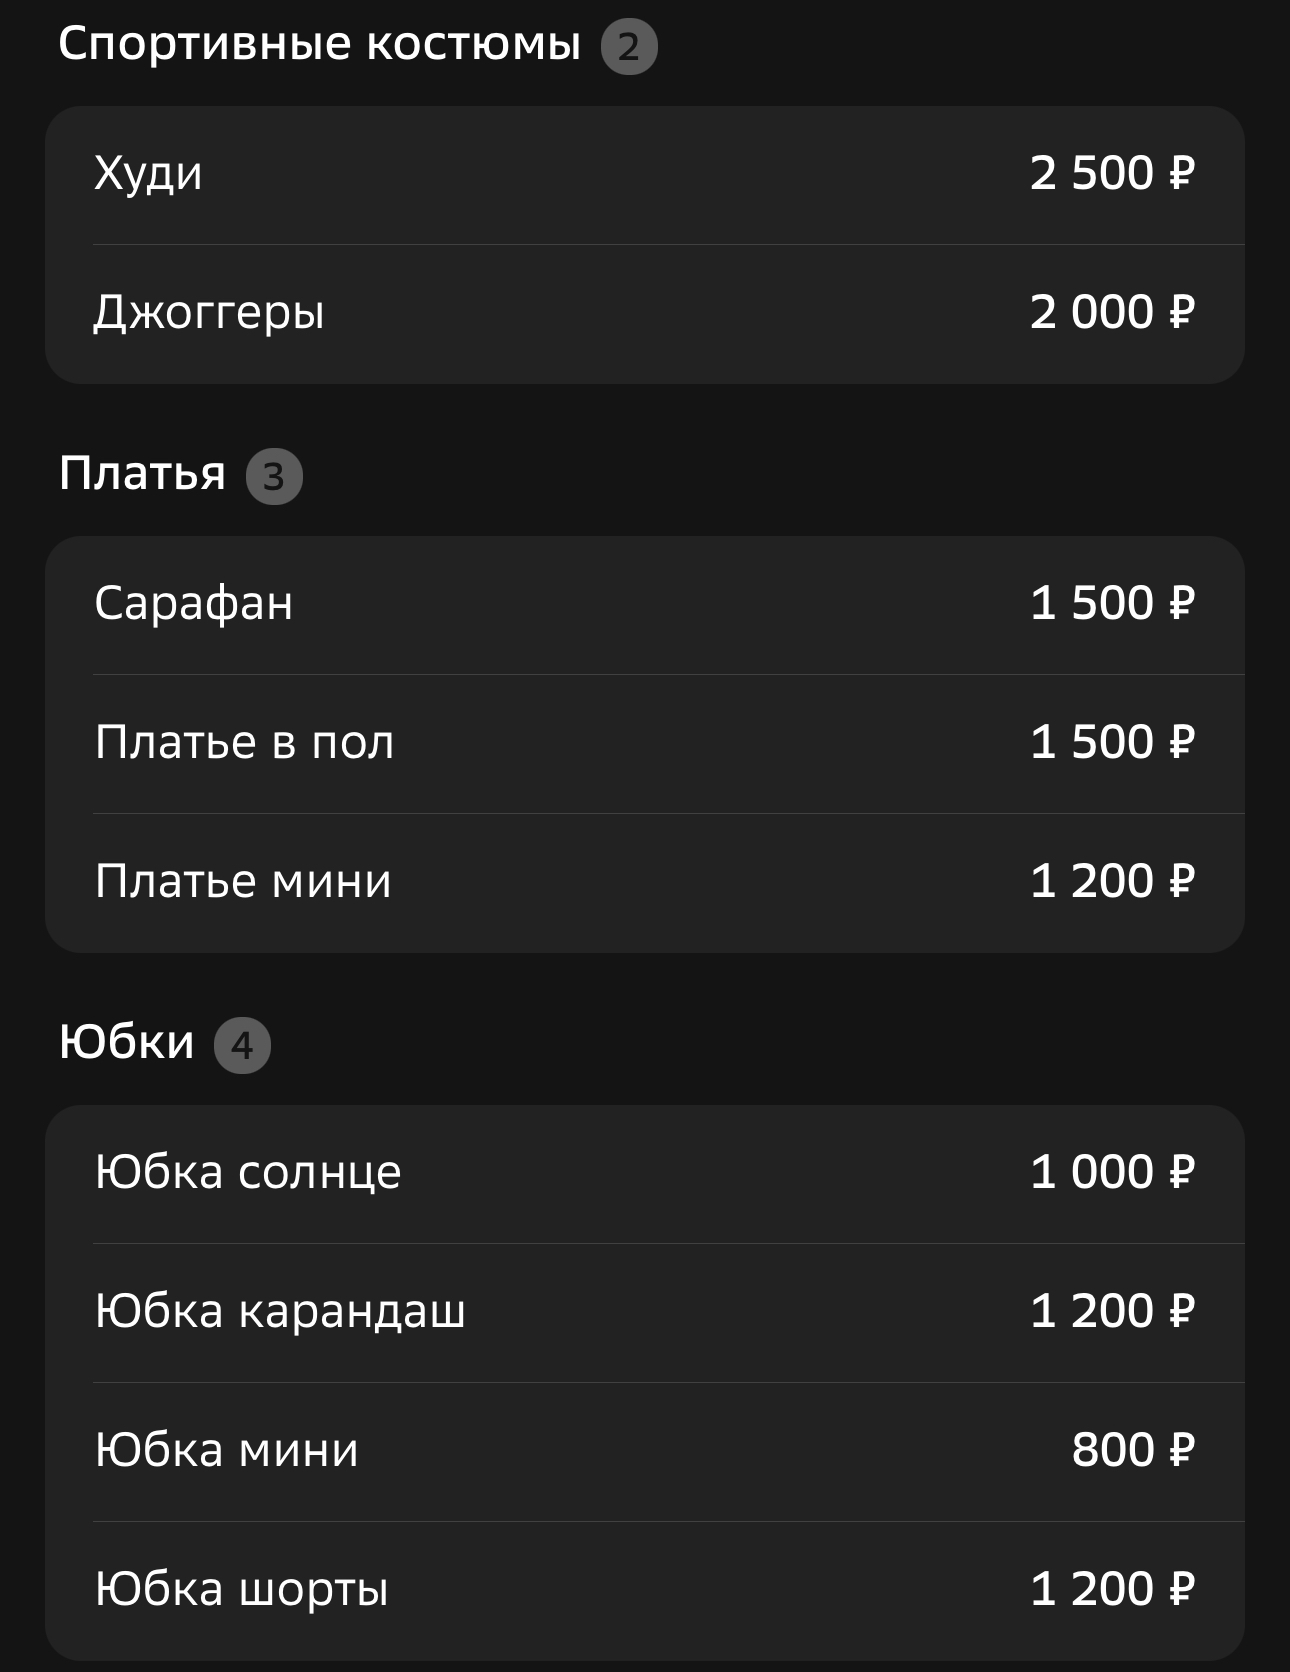Click the count badge 2 beside Спортивные костюмы
This screenshot has height=1672, width=1290.
coord(629,47)
